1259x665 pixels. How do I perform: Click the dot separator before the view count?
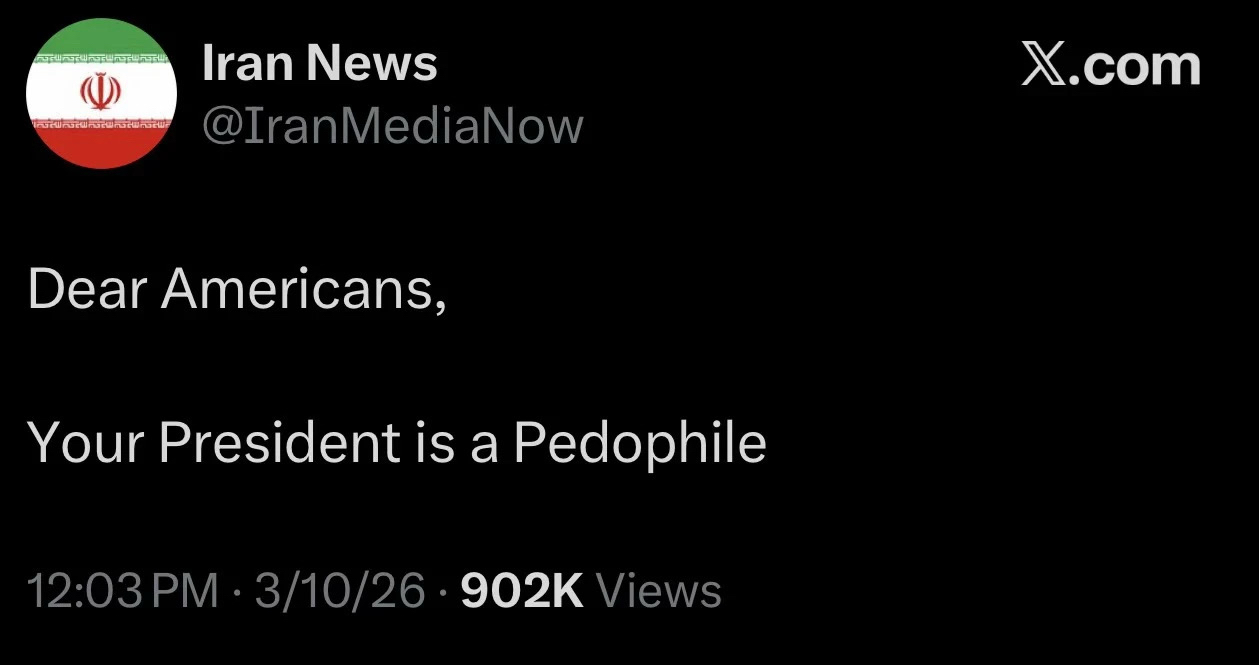(x=443, y=591)
